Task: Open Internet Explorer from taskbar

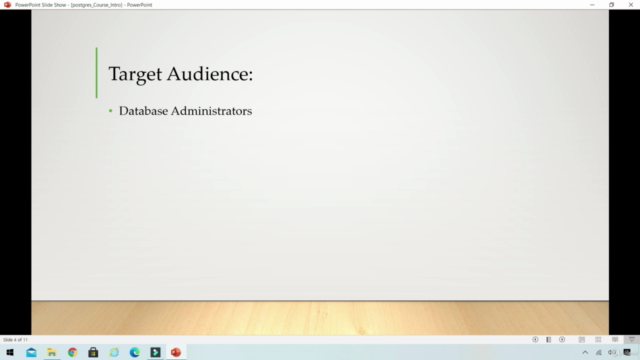Action: pos(114,352)
